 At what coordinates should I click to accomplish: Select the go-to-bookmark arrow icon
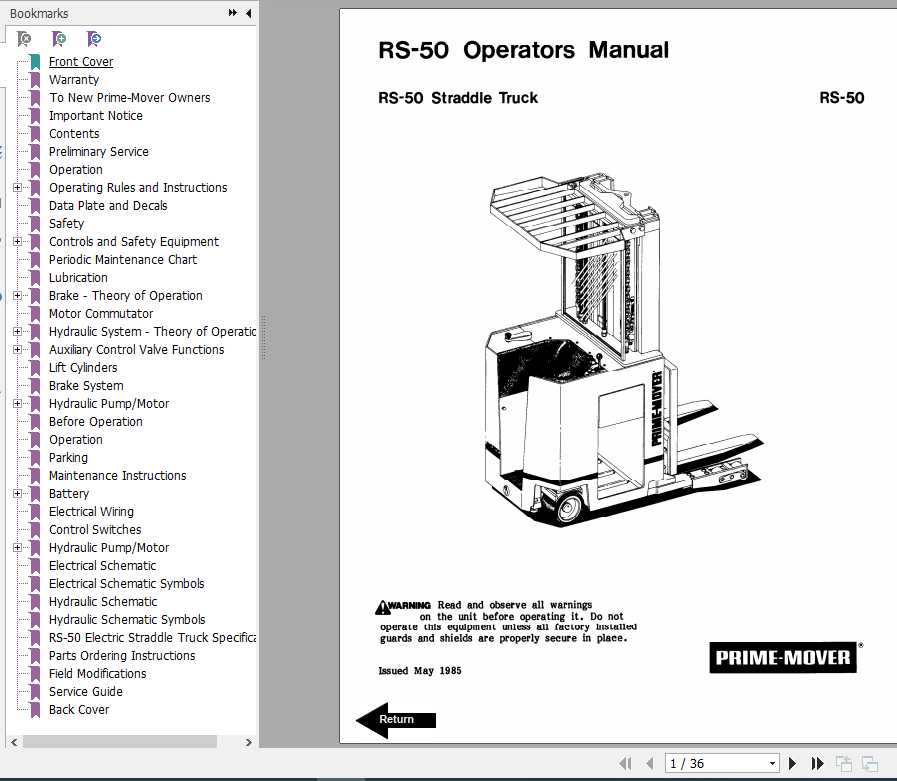(94, 38)
